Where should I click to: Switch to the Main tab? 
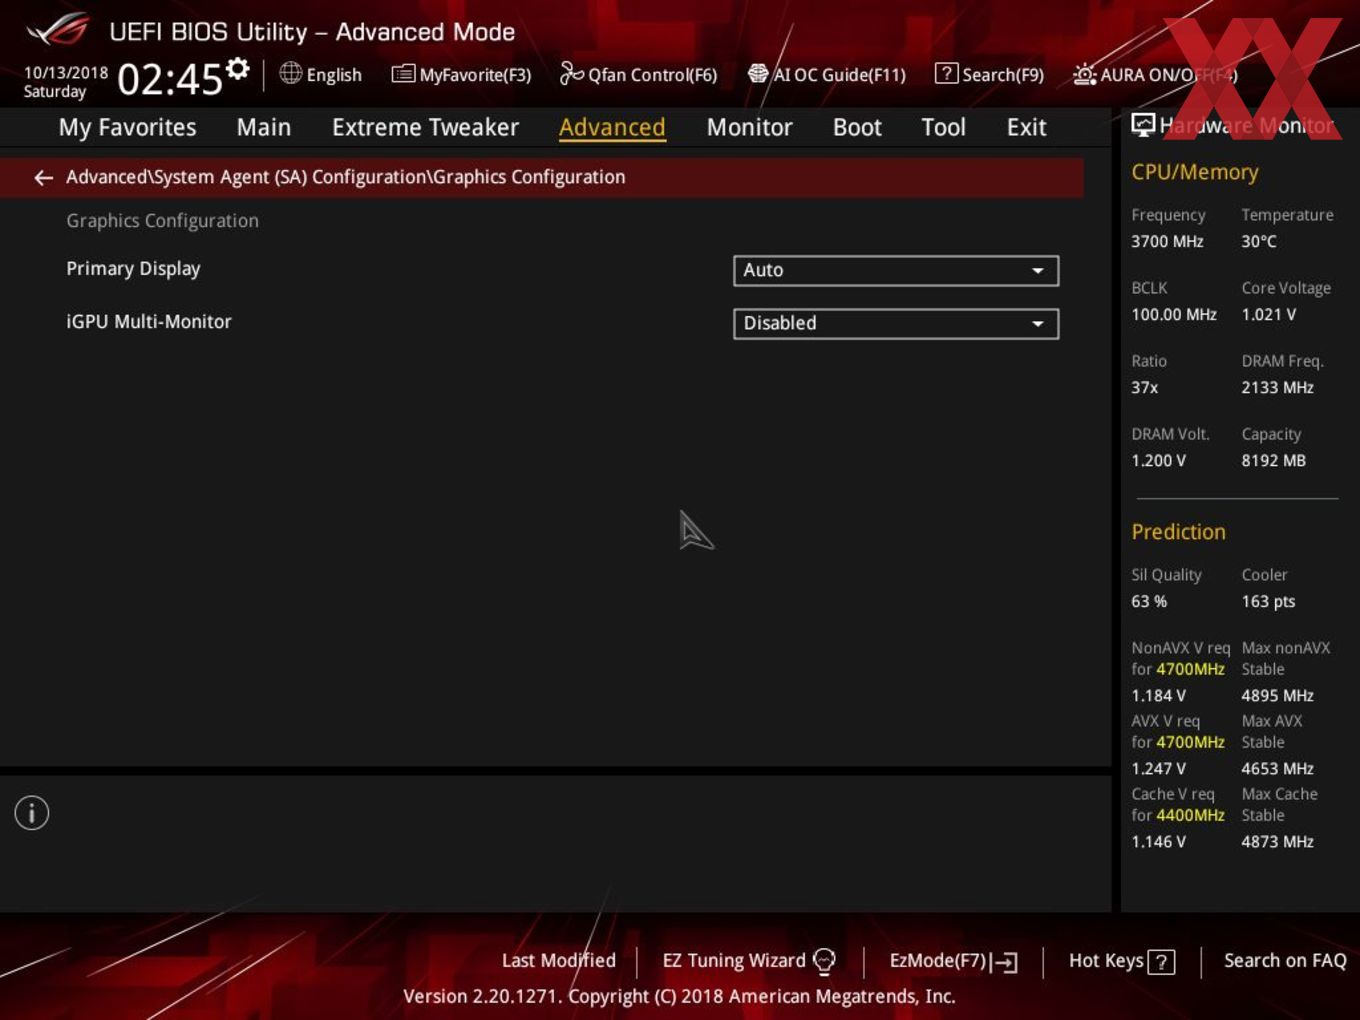click(264, 127)
